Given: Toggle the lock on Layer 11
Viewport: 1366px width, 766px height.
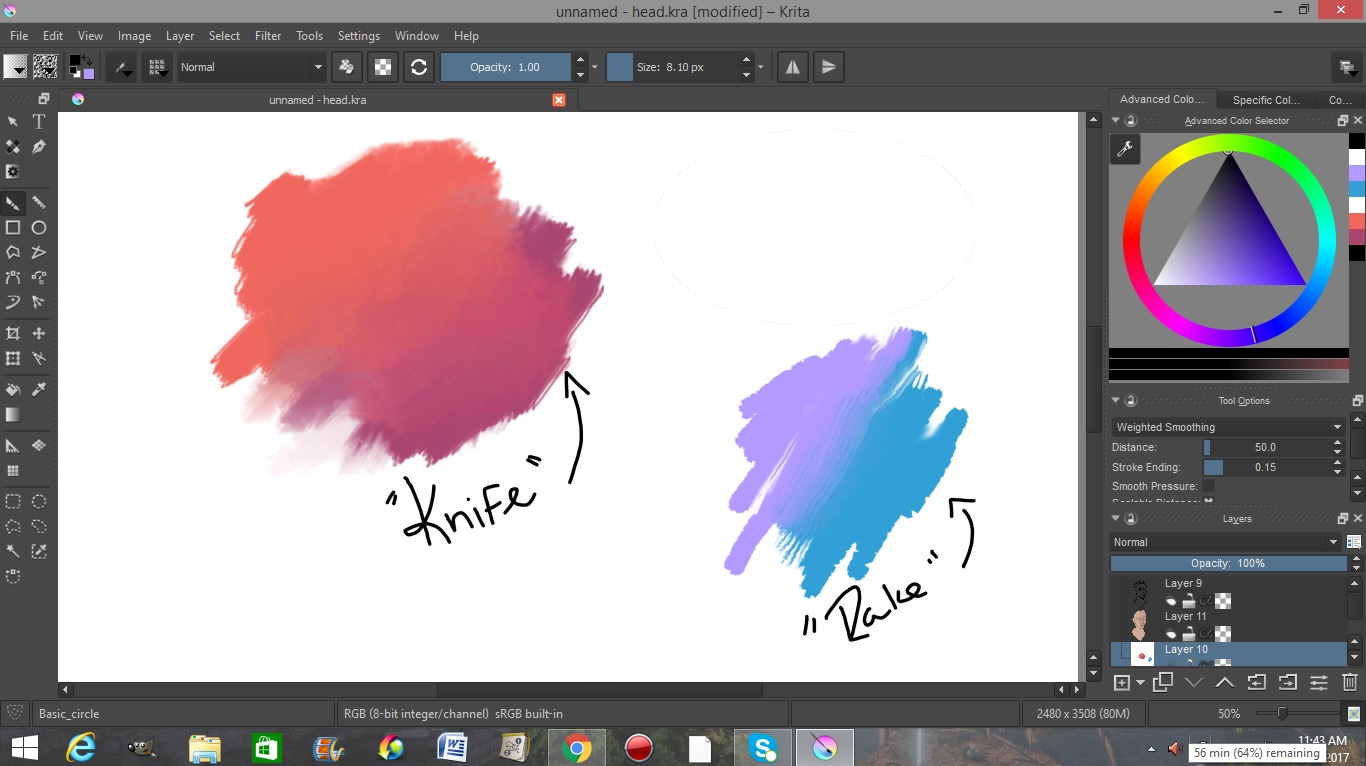Looking at the screenshot, I should coord(1189,633).
